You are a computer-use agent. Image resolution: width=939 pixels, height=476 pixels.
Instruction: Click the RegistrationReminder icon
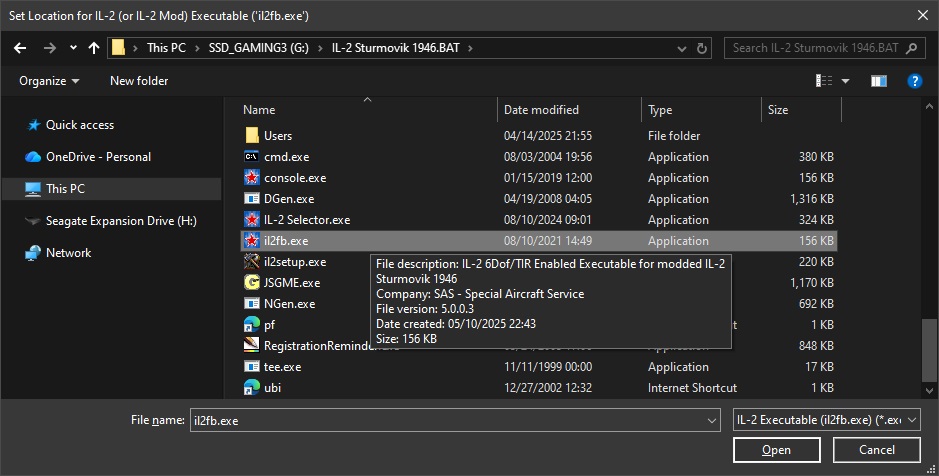[x=252, y=345]
